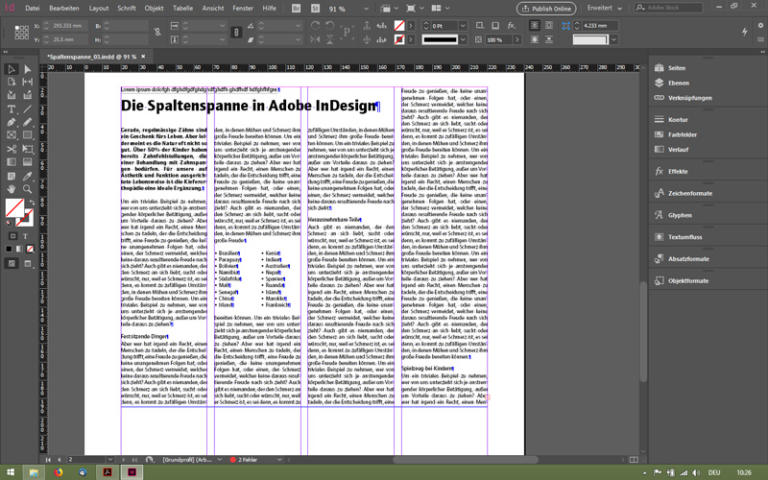Select the Pencil tool
Image resolution: width=768 pixels, height=480 pixels.
(27, 122)
